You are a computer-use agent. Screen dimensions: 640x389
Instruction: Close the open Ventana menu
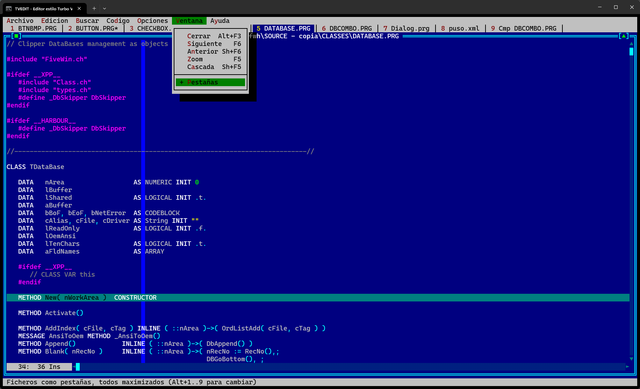189,20
